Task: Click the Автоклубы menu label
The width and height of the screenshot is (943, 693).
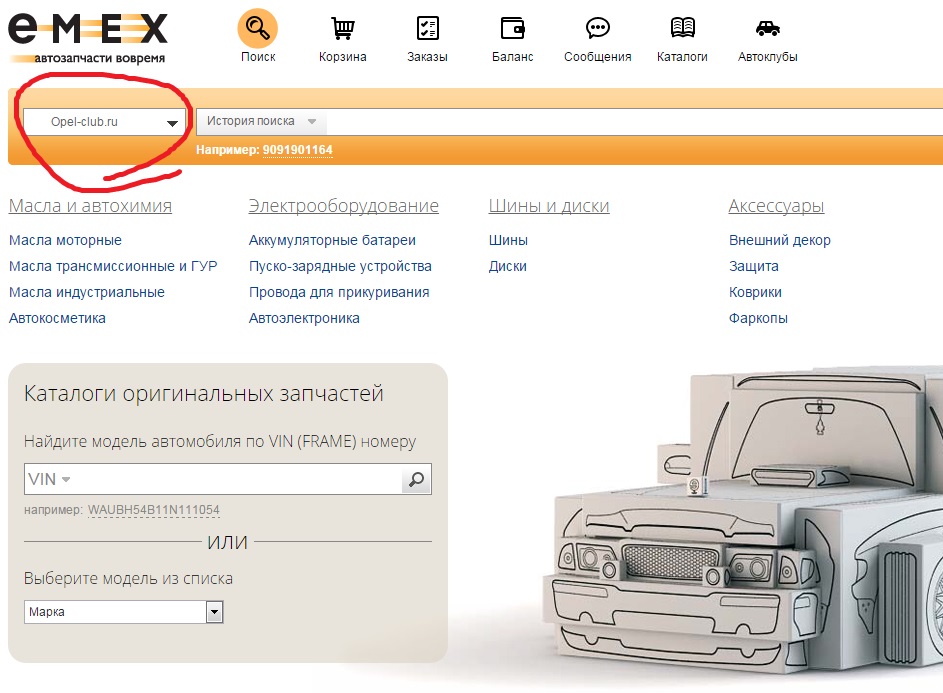Action: tap(767, 57)
